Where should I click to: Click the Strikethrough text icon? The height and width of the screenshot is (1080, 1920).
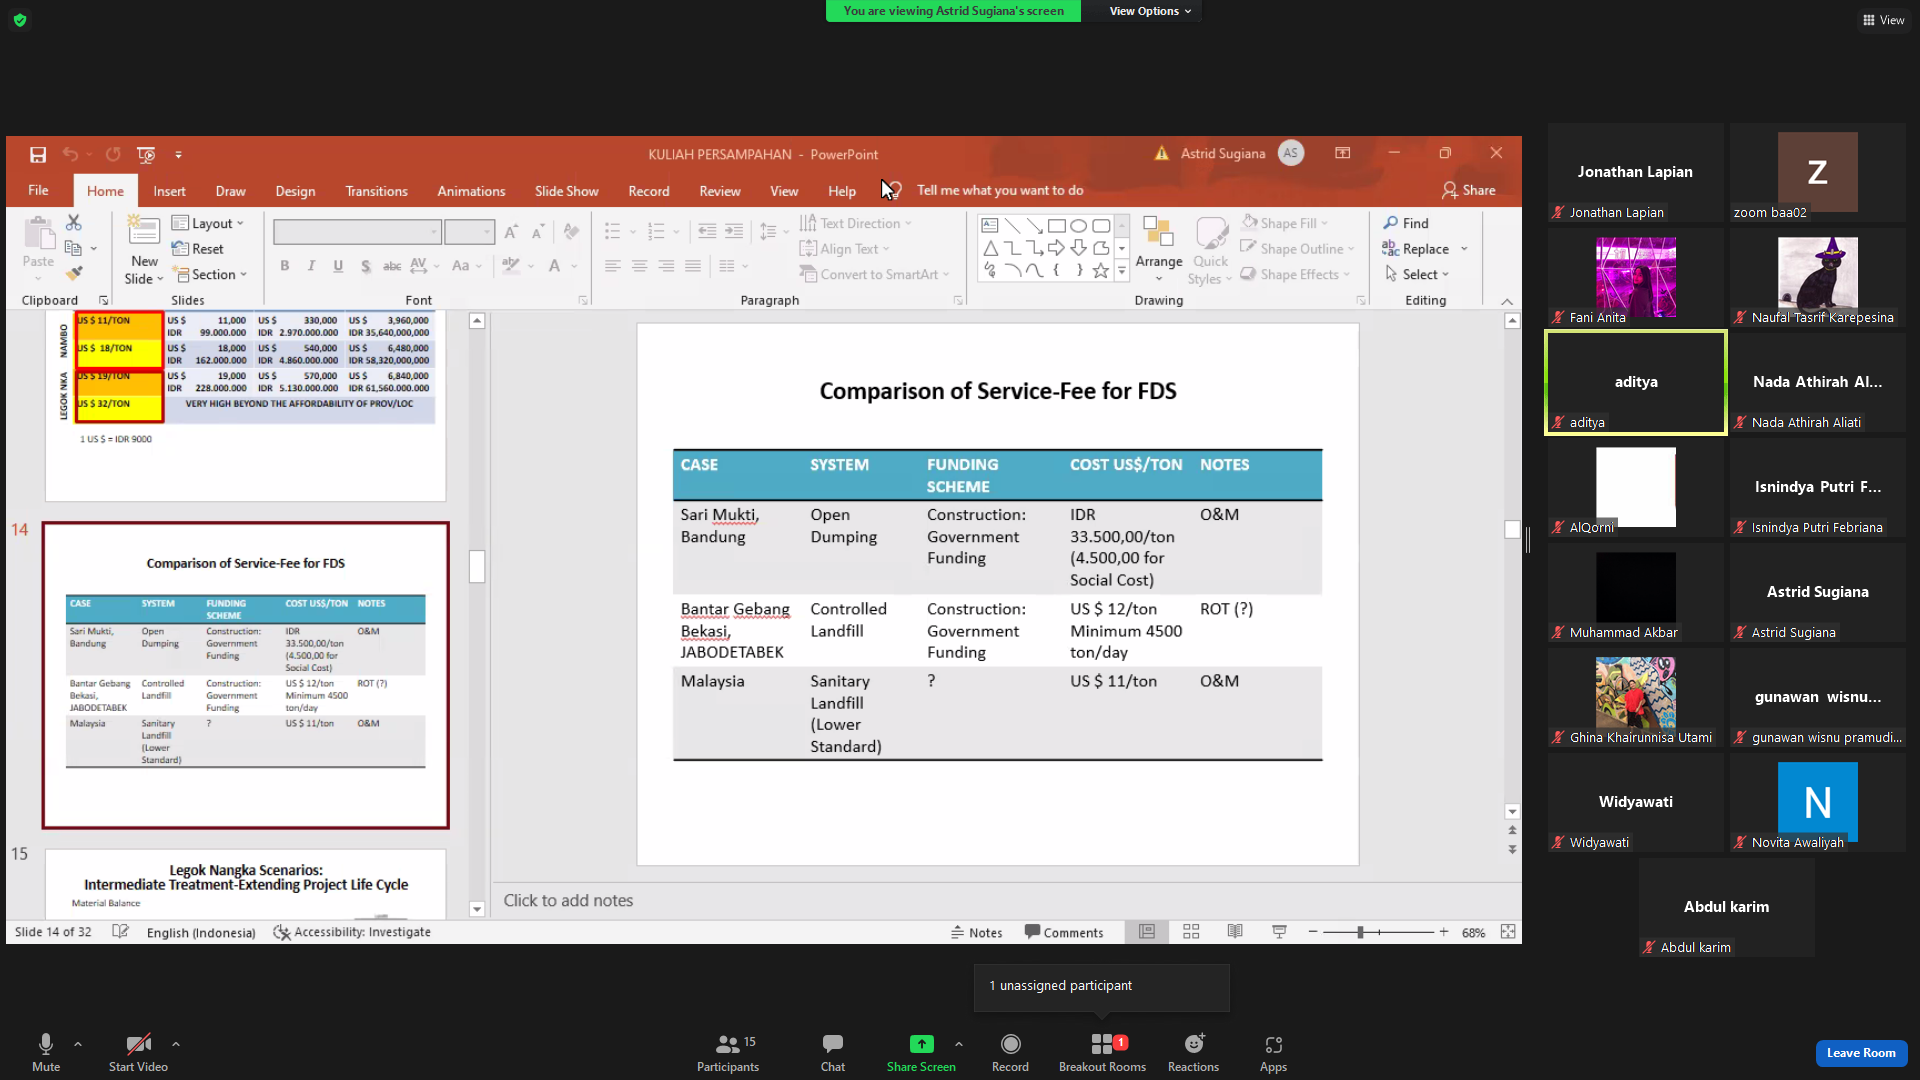(392, 266)
